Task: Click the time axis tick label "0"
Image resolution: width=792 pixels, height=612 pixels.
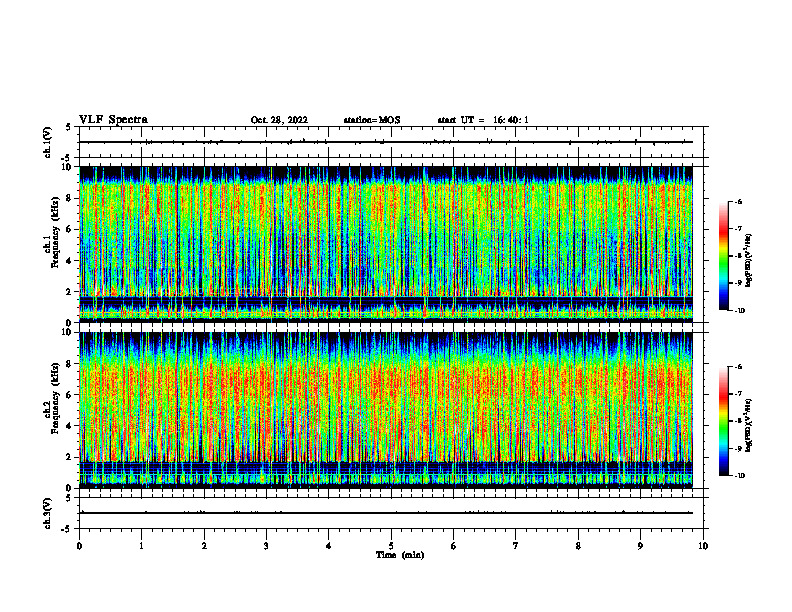Action: [x=79, y=546]
